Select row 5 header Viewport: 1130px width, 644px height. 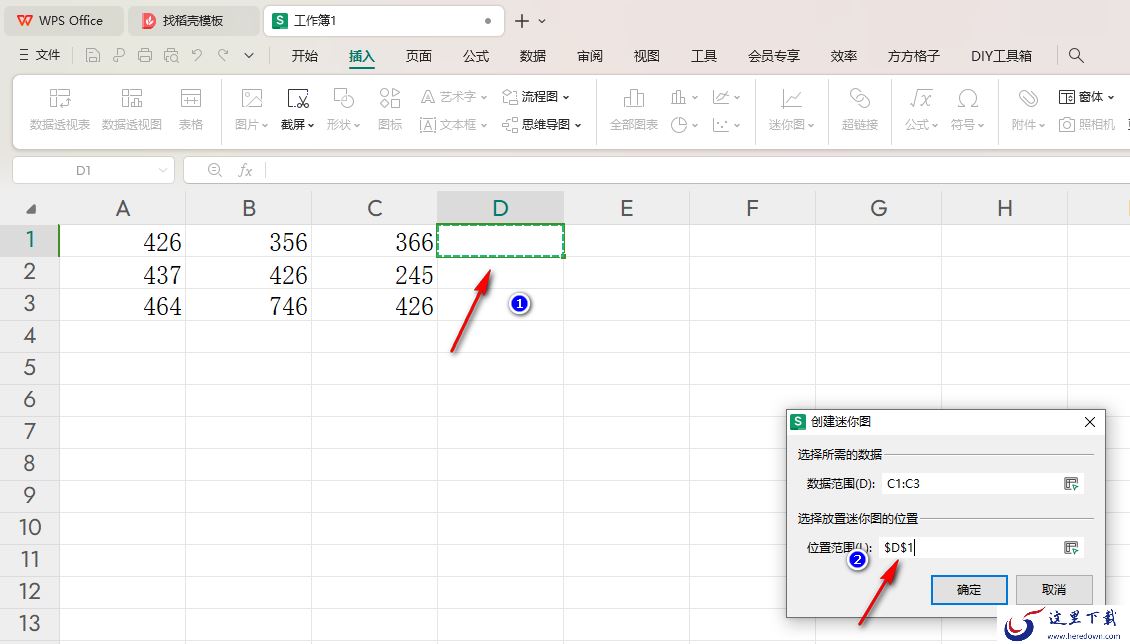(x=30, y=367)
